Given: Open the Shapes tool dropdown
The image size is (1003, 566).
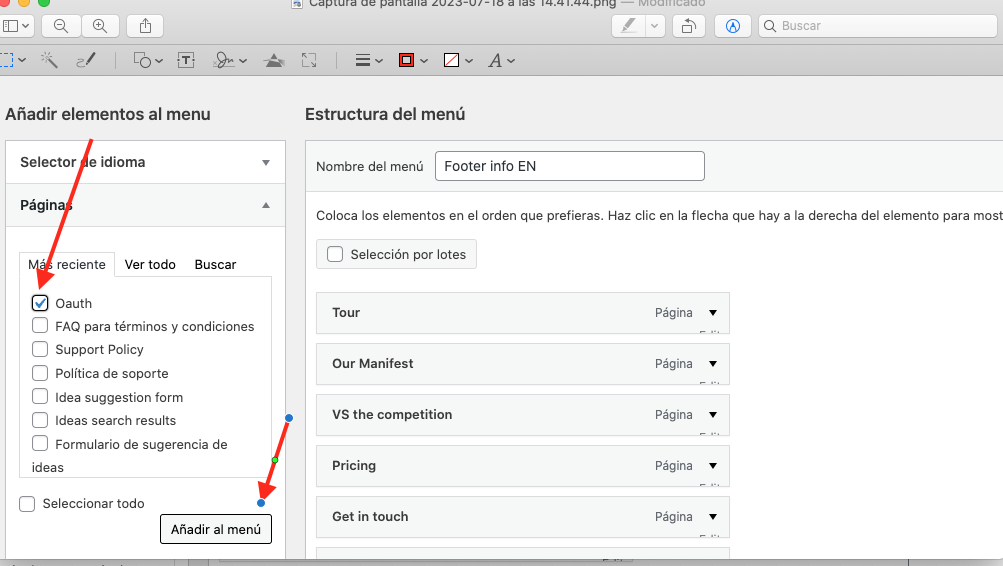Looking at the screenshot, I should [x=148, y=61].
